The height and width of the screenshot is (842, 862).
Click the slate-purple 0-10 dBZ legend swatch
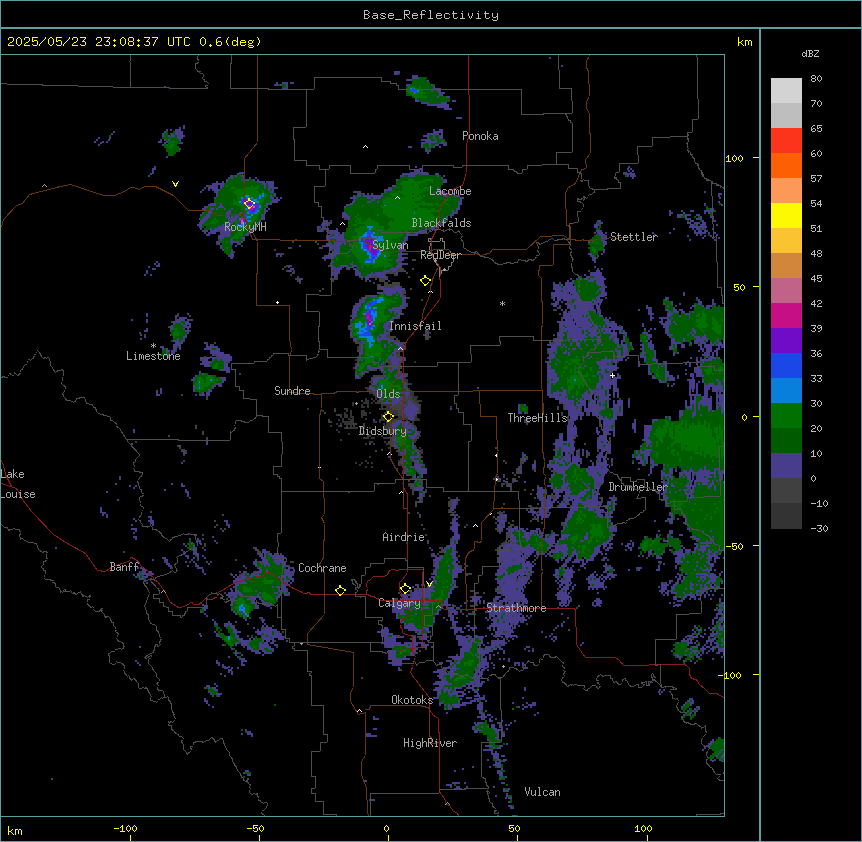pyautogui.click(x=786, y=466)
